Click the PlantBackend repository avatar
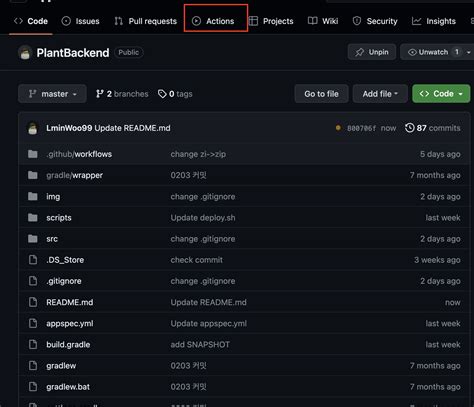Viewport: 474px width, 407px height. pos(25,53)
